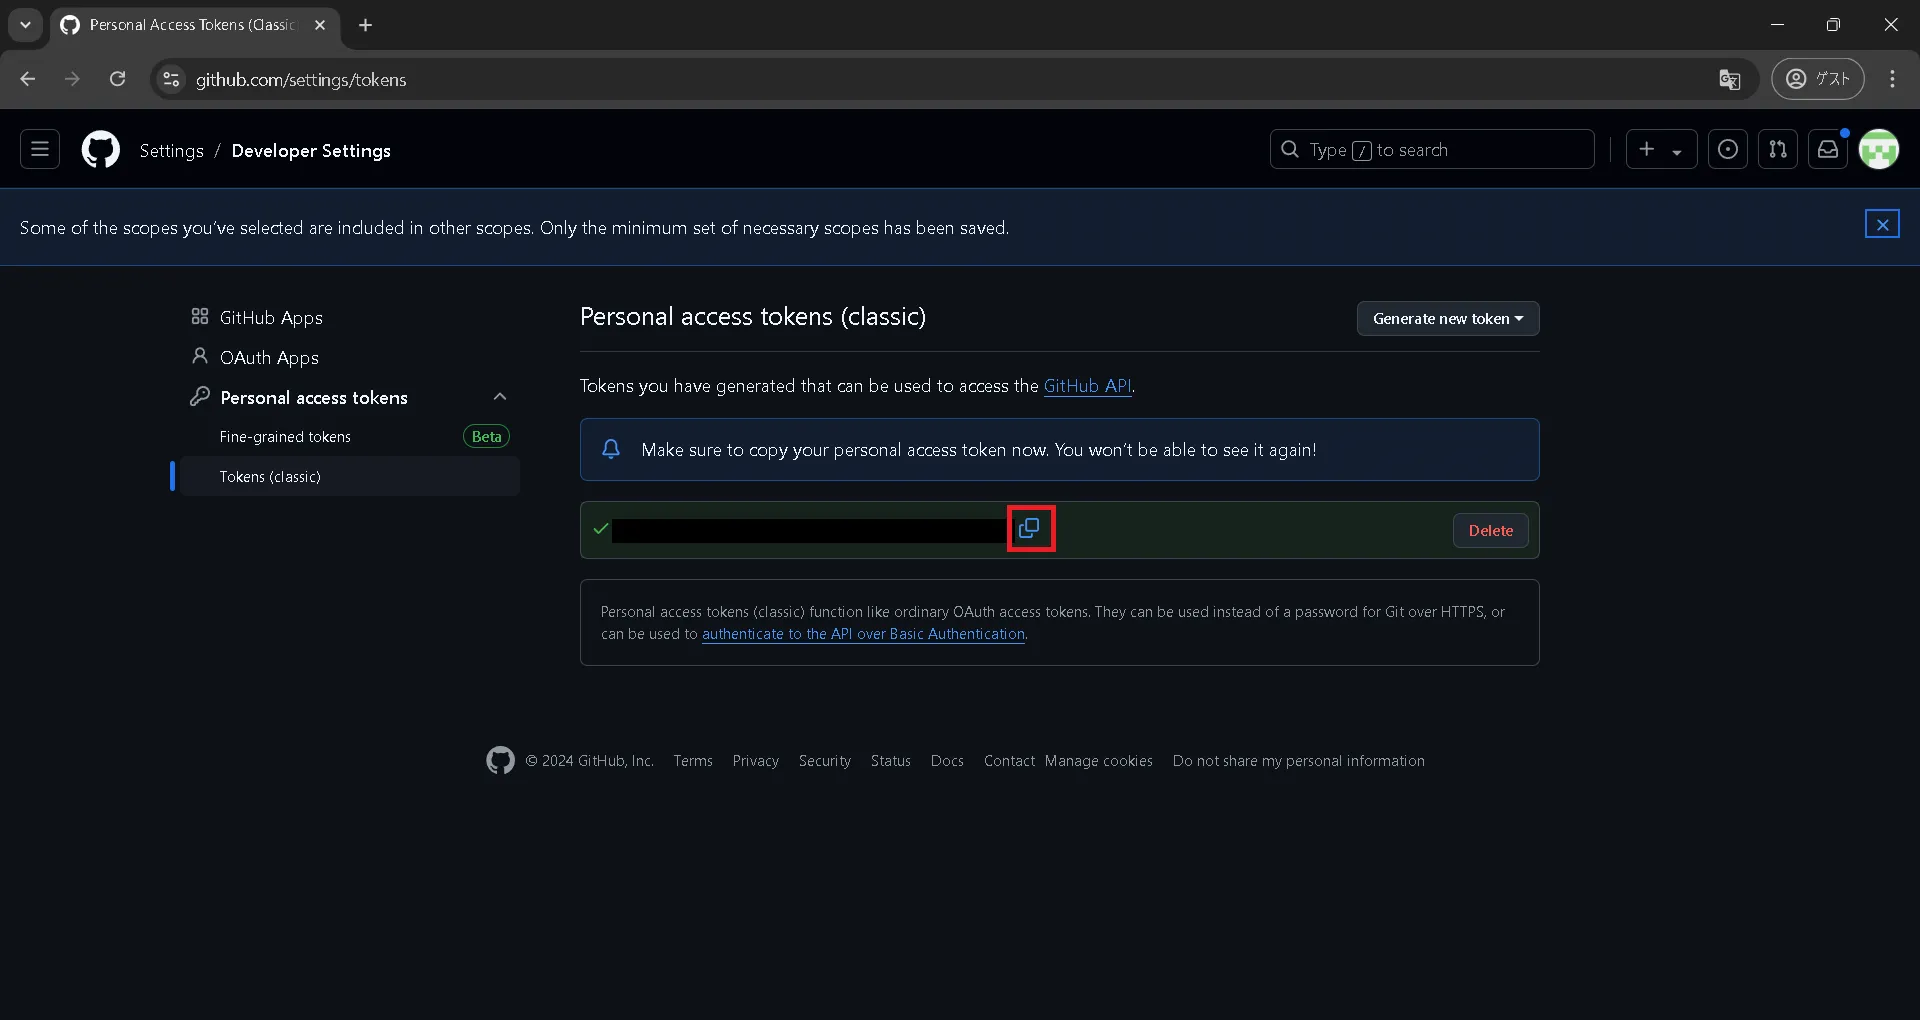This screenshot has width=1920, height=1020.
Task: Open the Security footer link
Action: point(824,761)
